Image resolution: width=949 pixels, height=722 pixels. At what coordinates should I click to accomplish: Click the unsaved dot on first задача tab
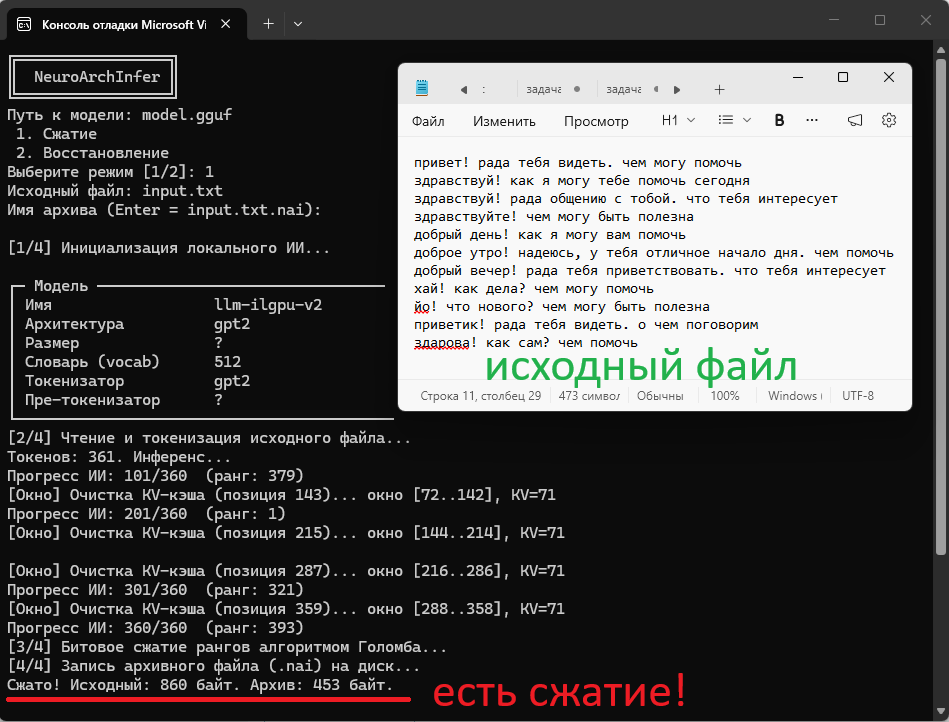click(577, 90)
